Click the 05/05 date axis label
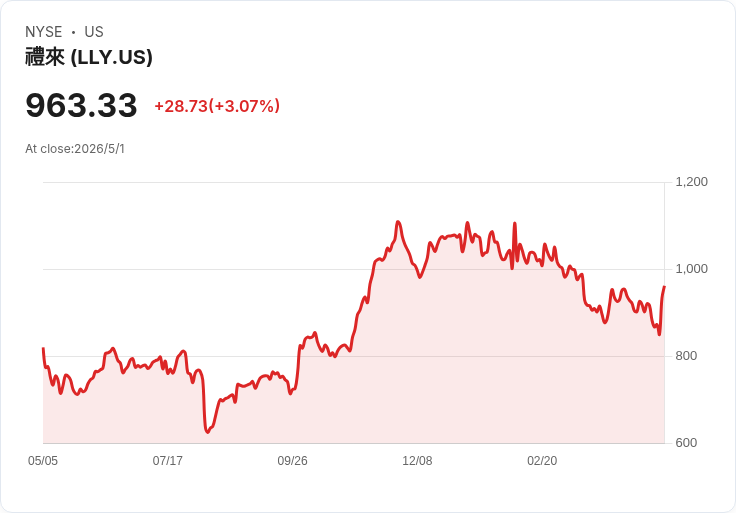This screenshot has height=513, width=736. (43, 461)
